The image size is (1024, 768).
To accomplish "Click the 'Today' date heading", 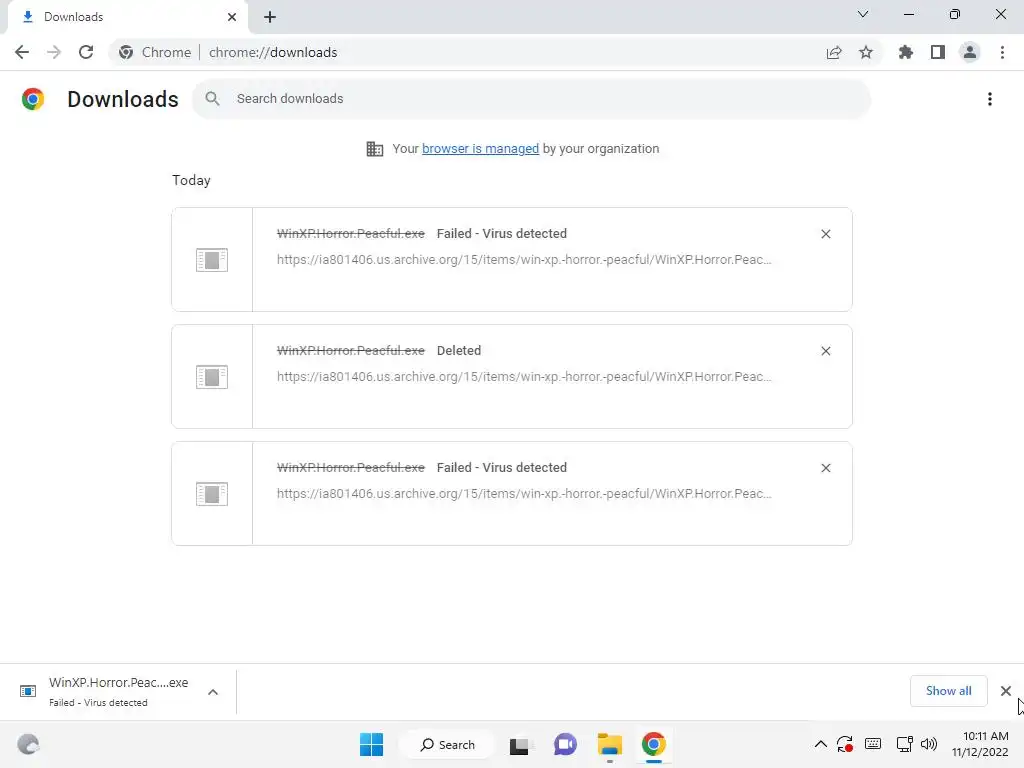I will [x=191, y=180].
